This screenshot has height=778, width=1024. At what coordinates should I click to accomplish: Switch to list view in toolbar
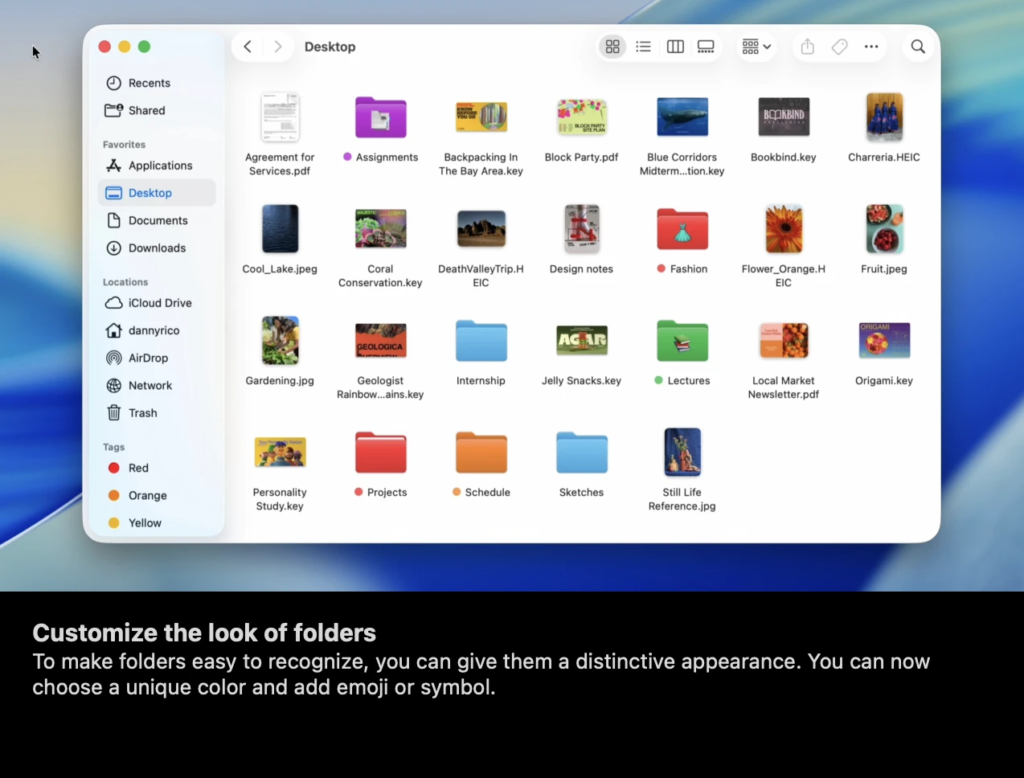point(643,47)
